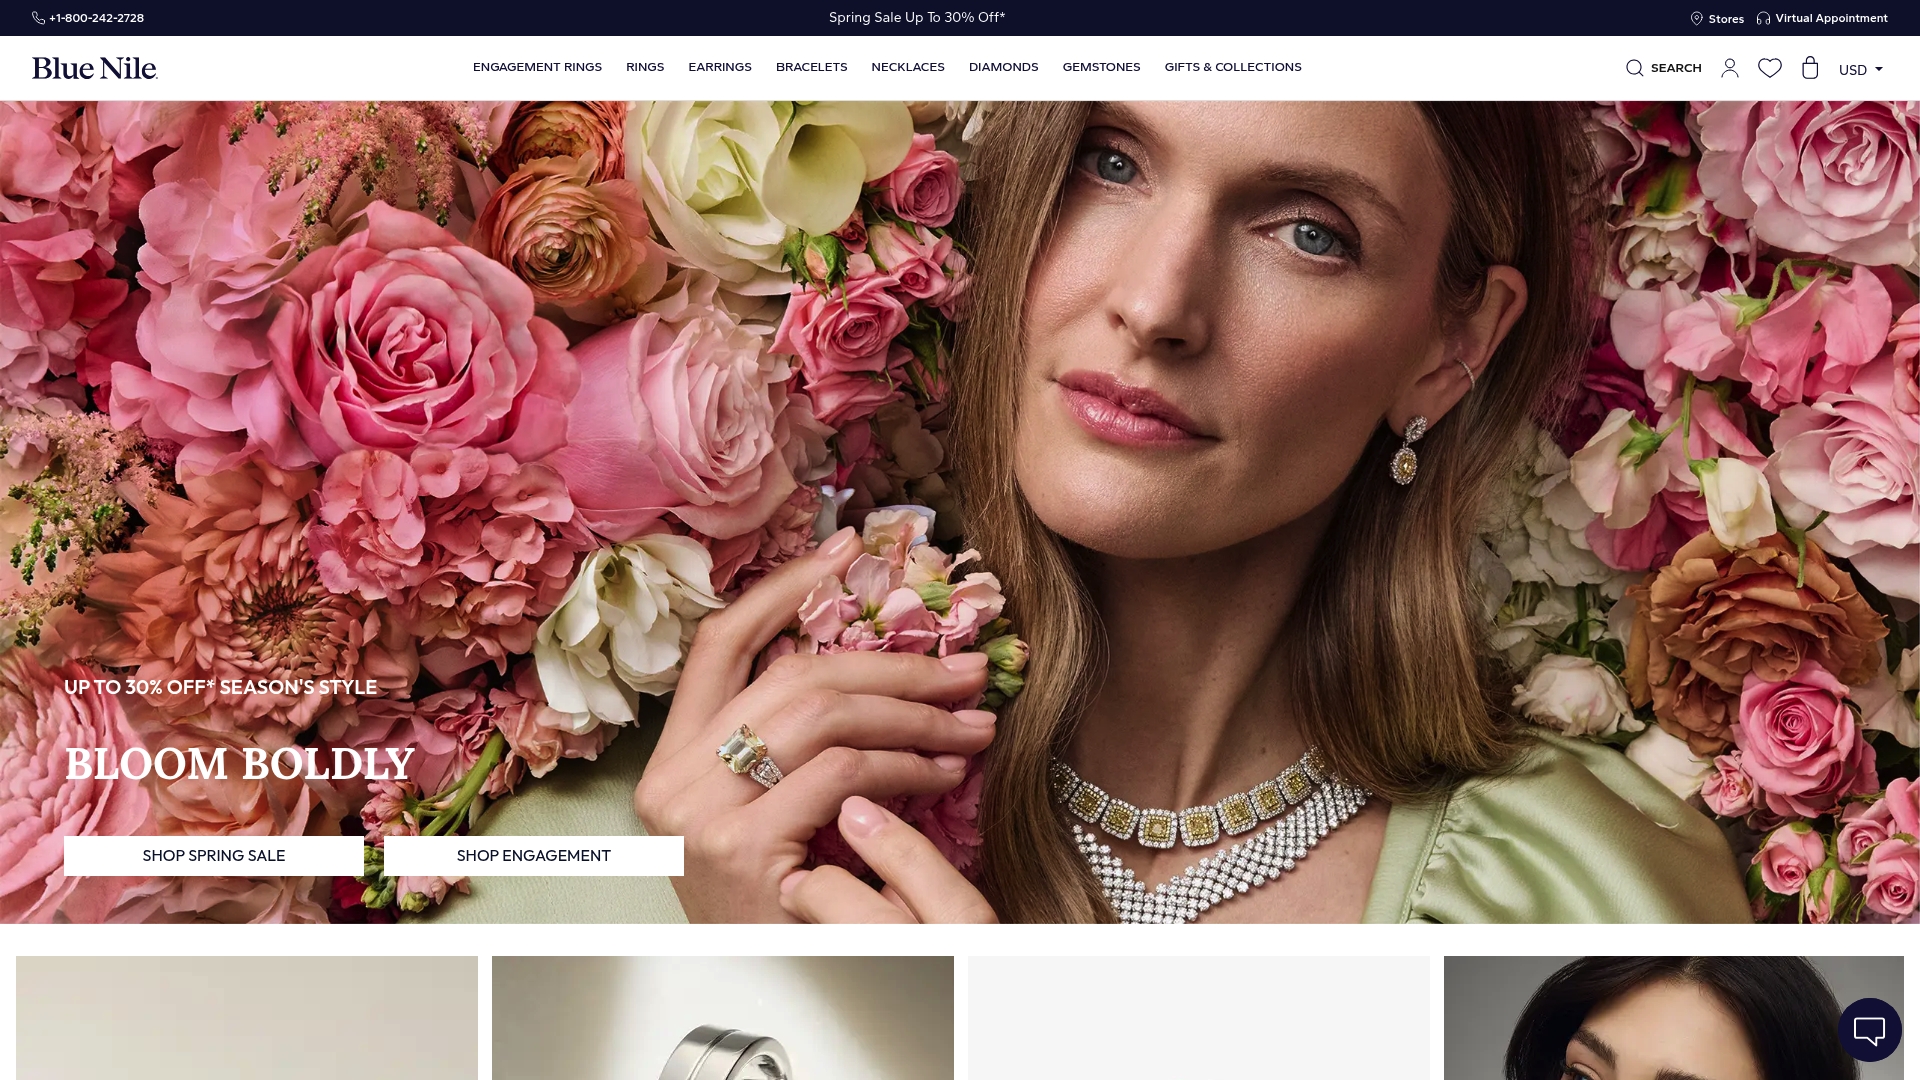
Task: Click the Stores location pin icon
Action: coord(1697,18)
